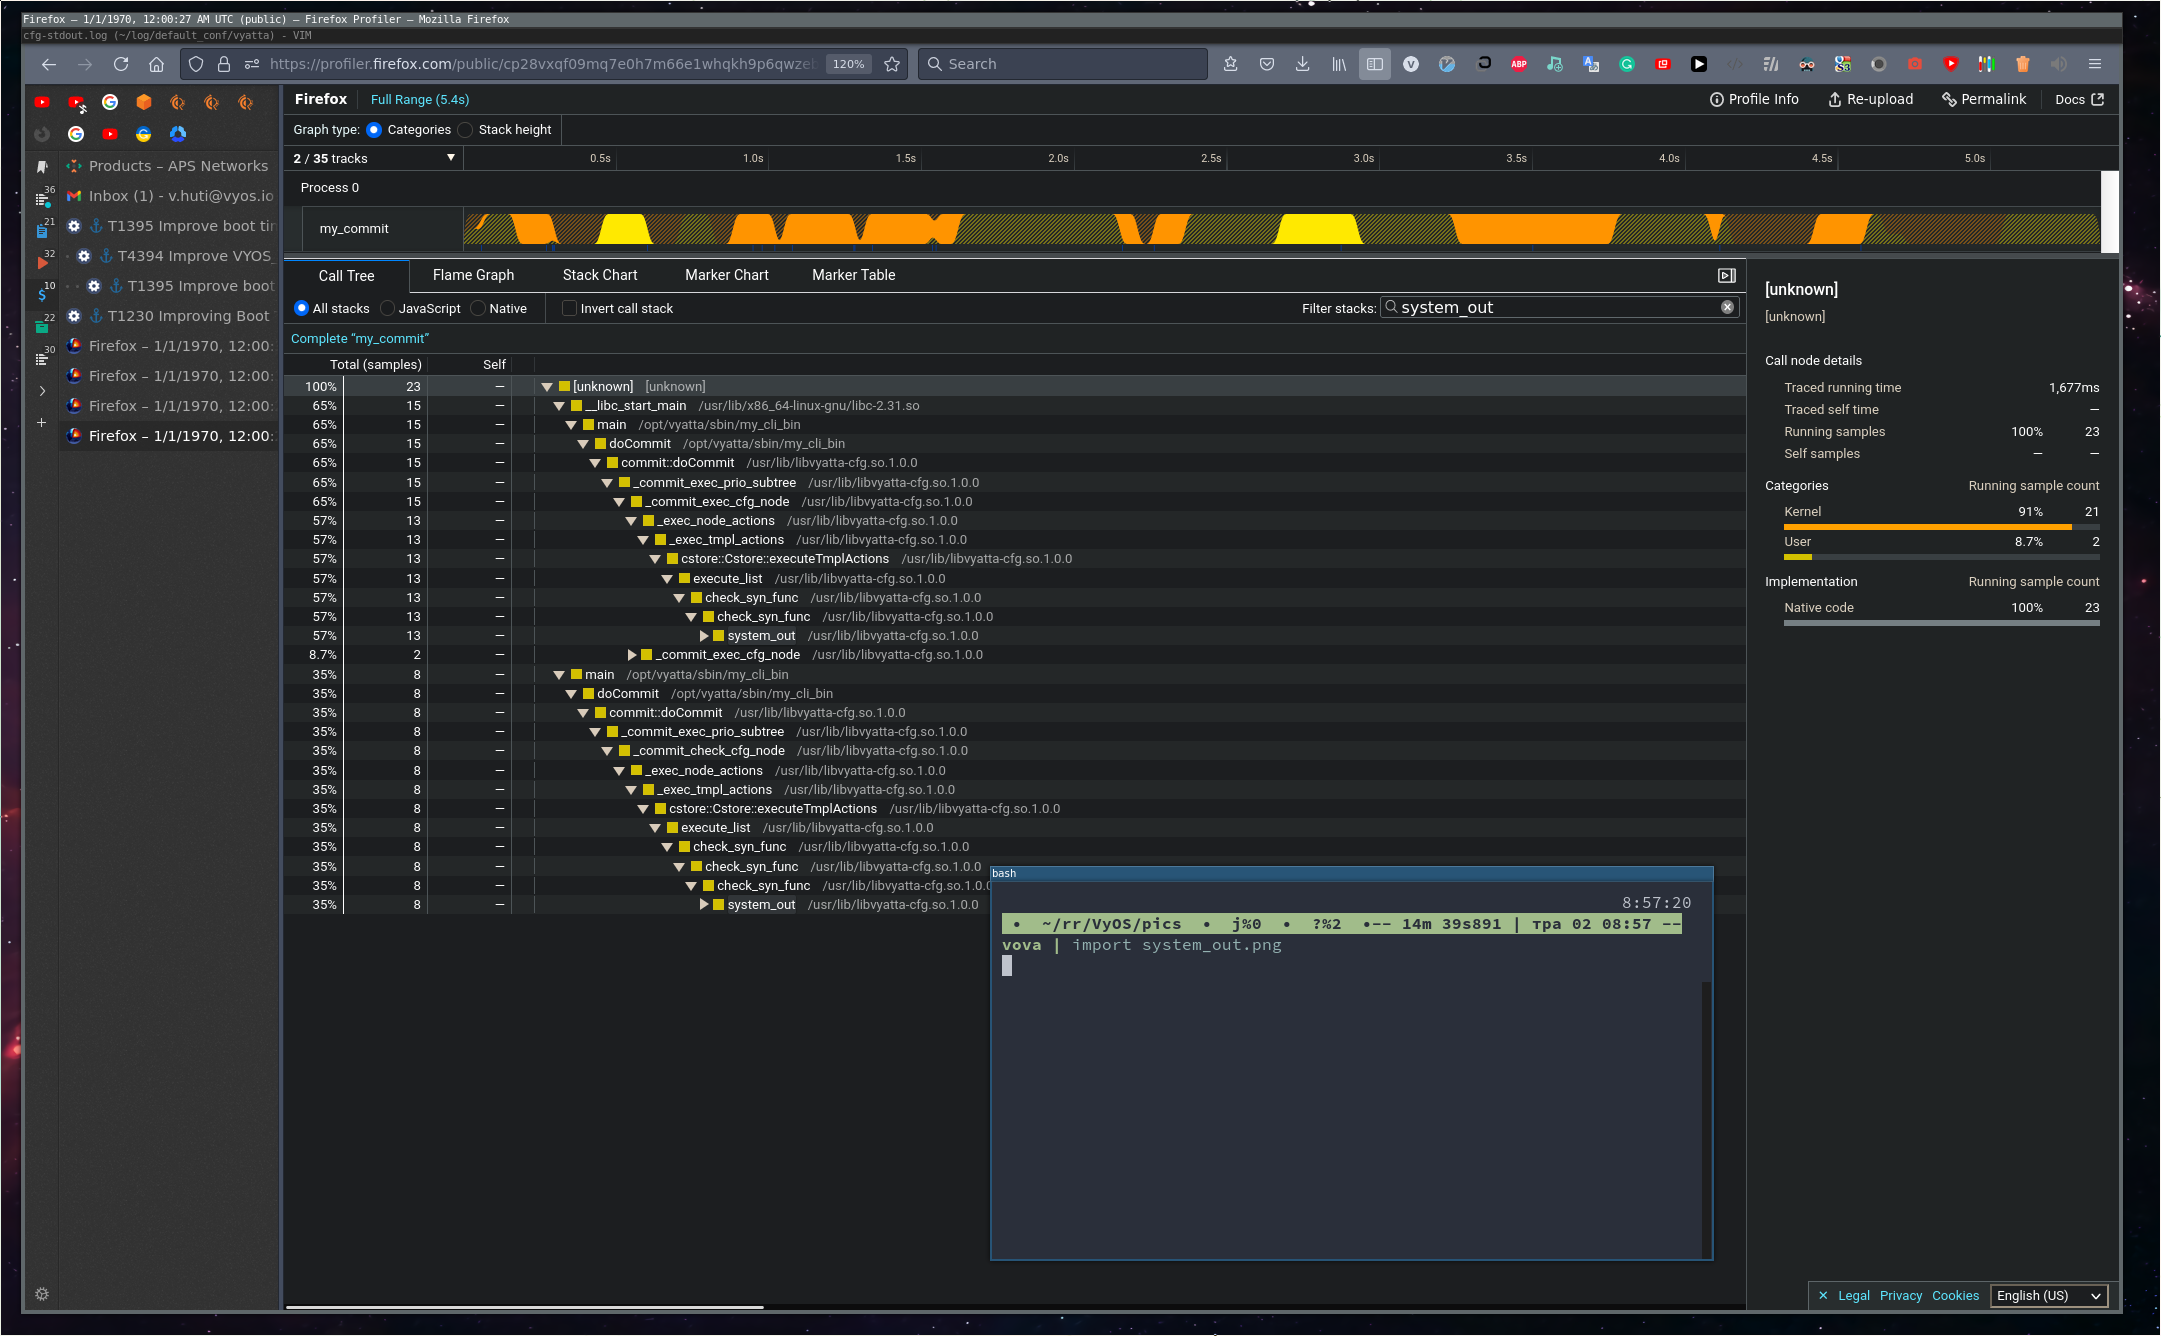2161x1336 pixels.
Task: Bookmark page with the star icon
Action: [x=892, y=64]
